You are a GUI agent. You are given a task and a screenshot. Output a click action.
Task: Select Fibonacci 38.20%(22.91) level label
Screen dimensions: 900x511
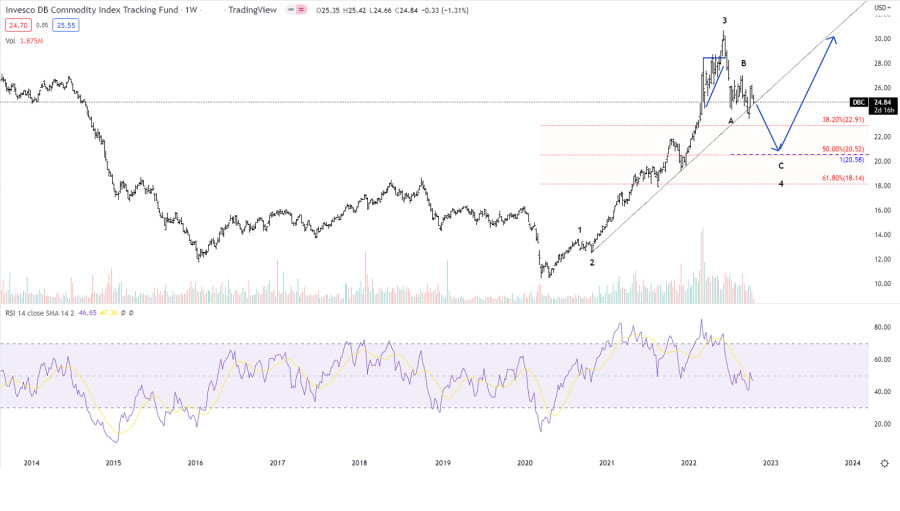coord(843,119)
